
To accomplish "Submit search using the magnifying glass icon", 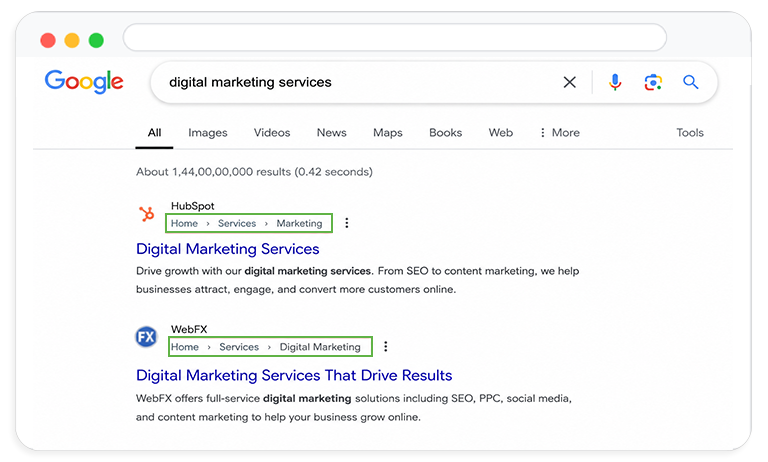I will pyautogui.click(x=691, y=82).
